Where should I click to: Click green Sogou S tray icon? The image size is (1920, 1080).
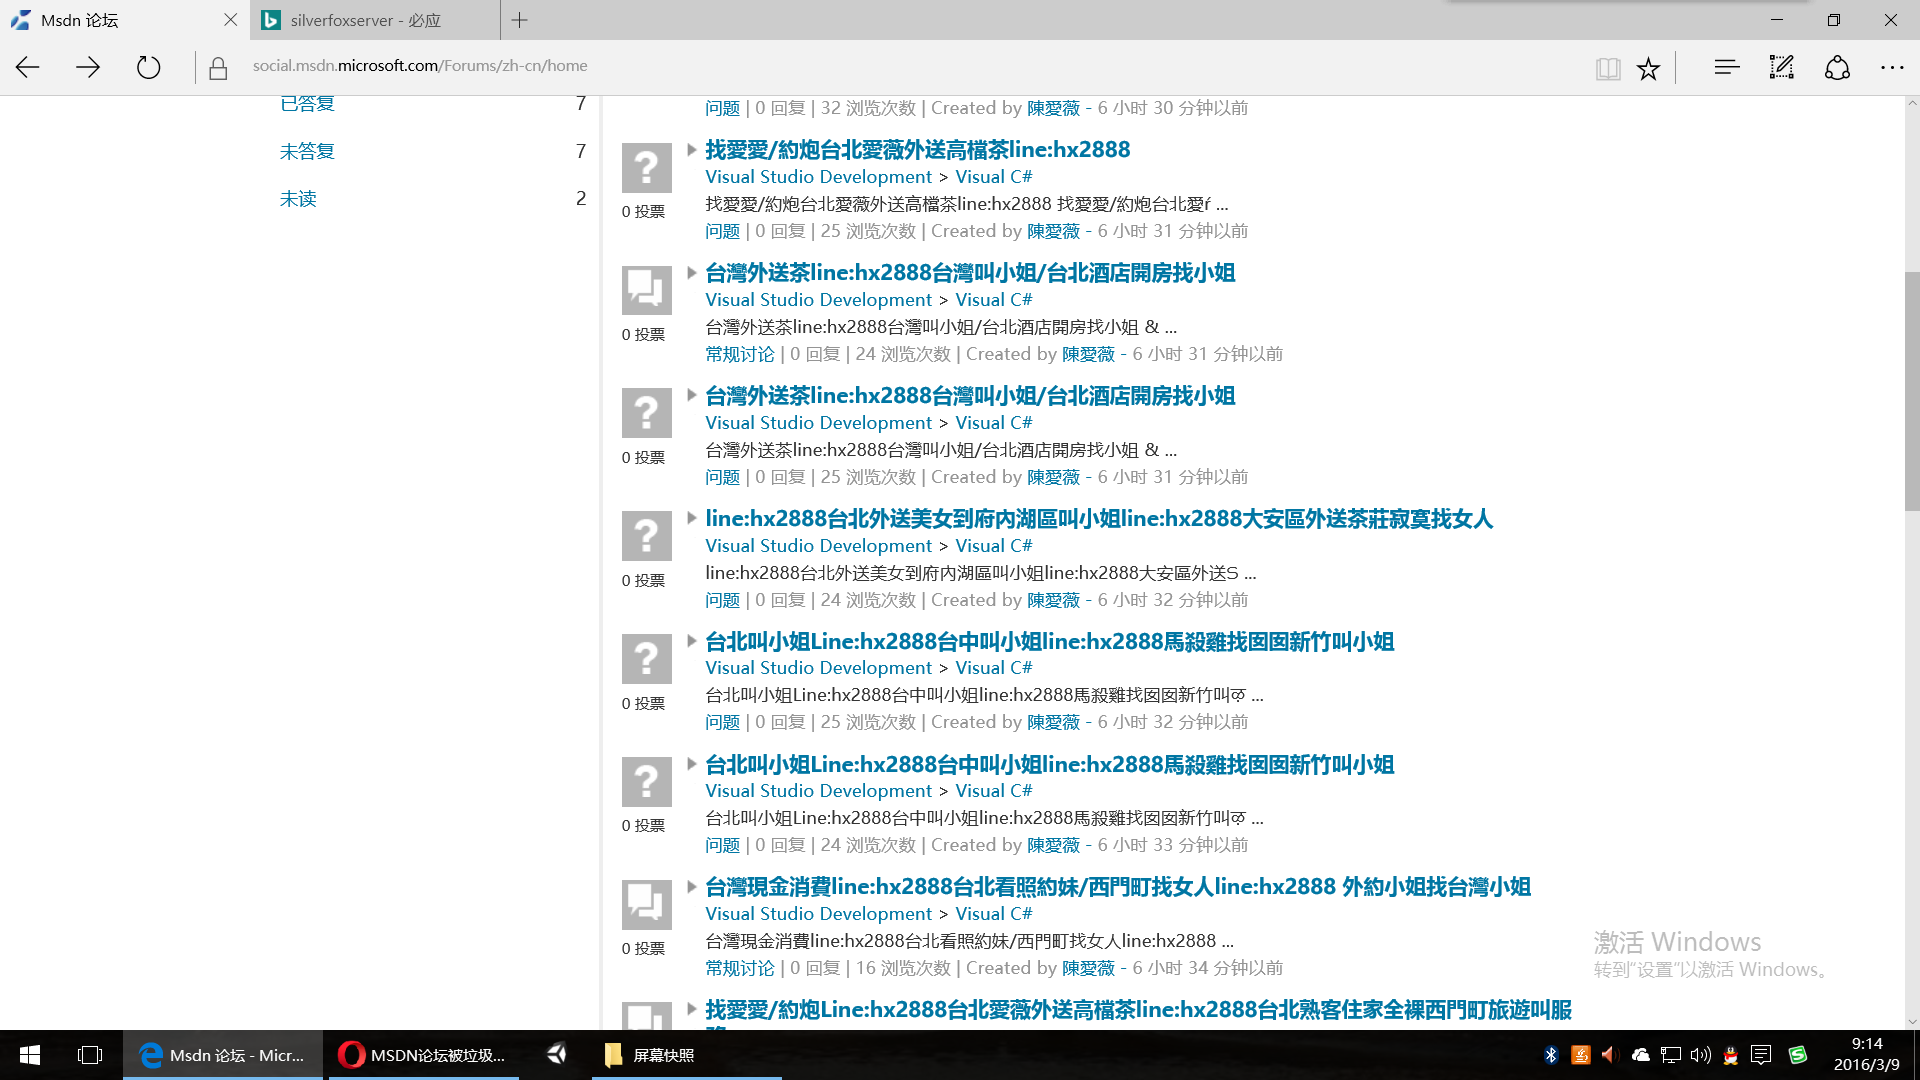click(1798, 1055)
